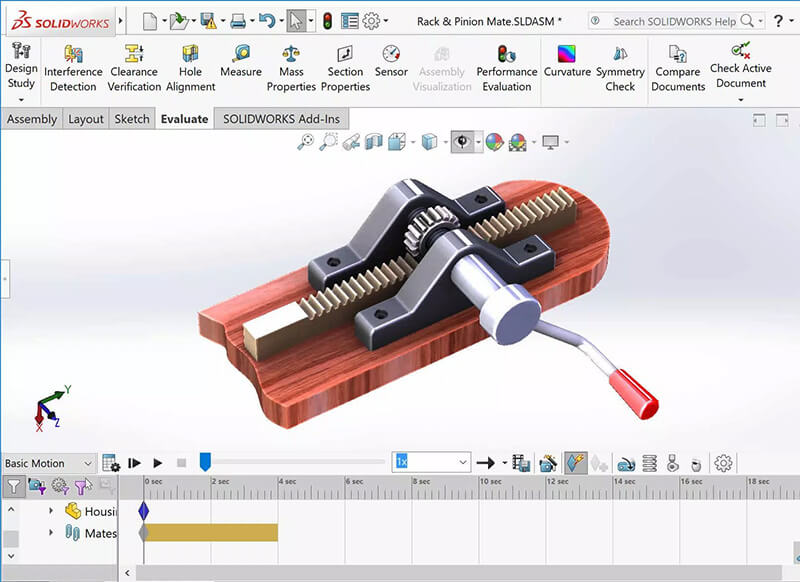Open the playback speed dropdown
The height and width of the screenshot is (582, 800).
(x=461, y=462)
